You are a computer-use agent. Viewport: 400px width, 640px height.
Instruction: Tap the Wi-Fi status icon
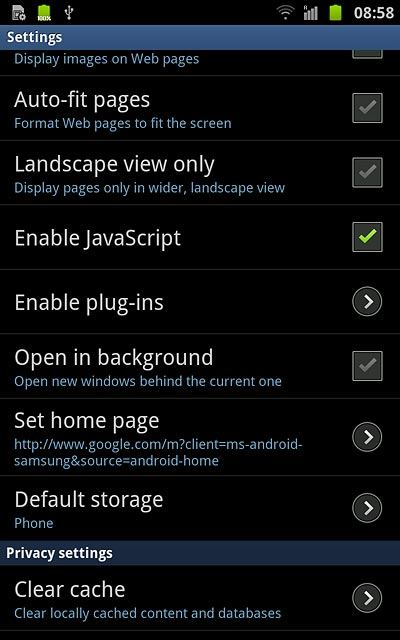click(285, 12)
